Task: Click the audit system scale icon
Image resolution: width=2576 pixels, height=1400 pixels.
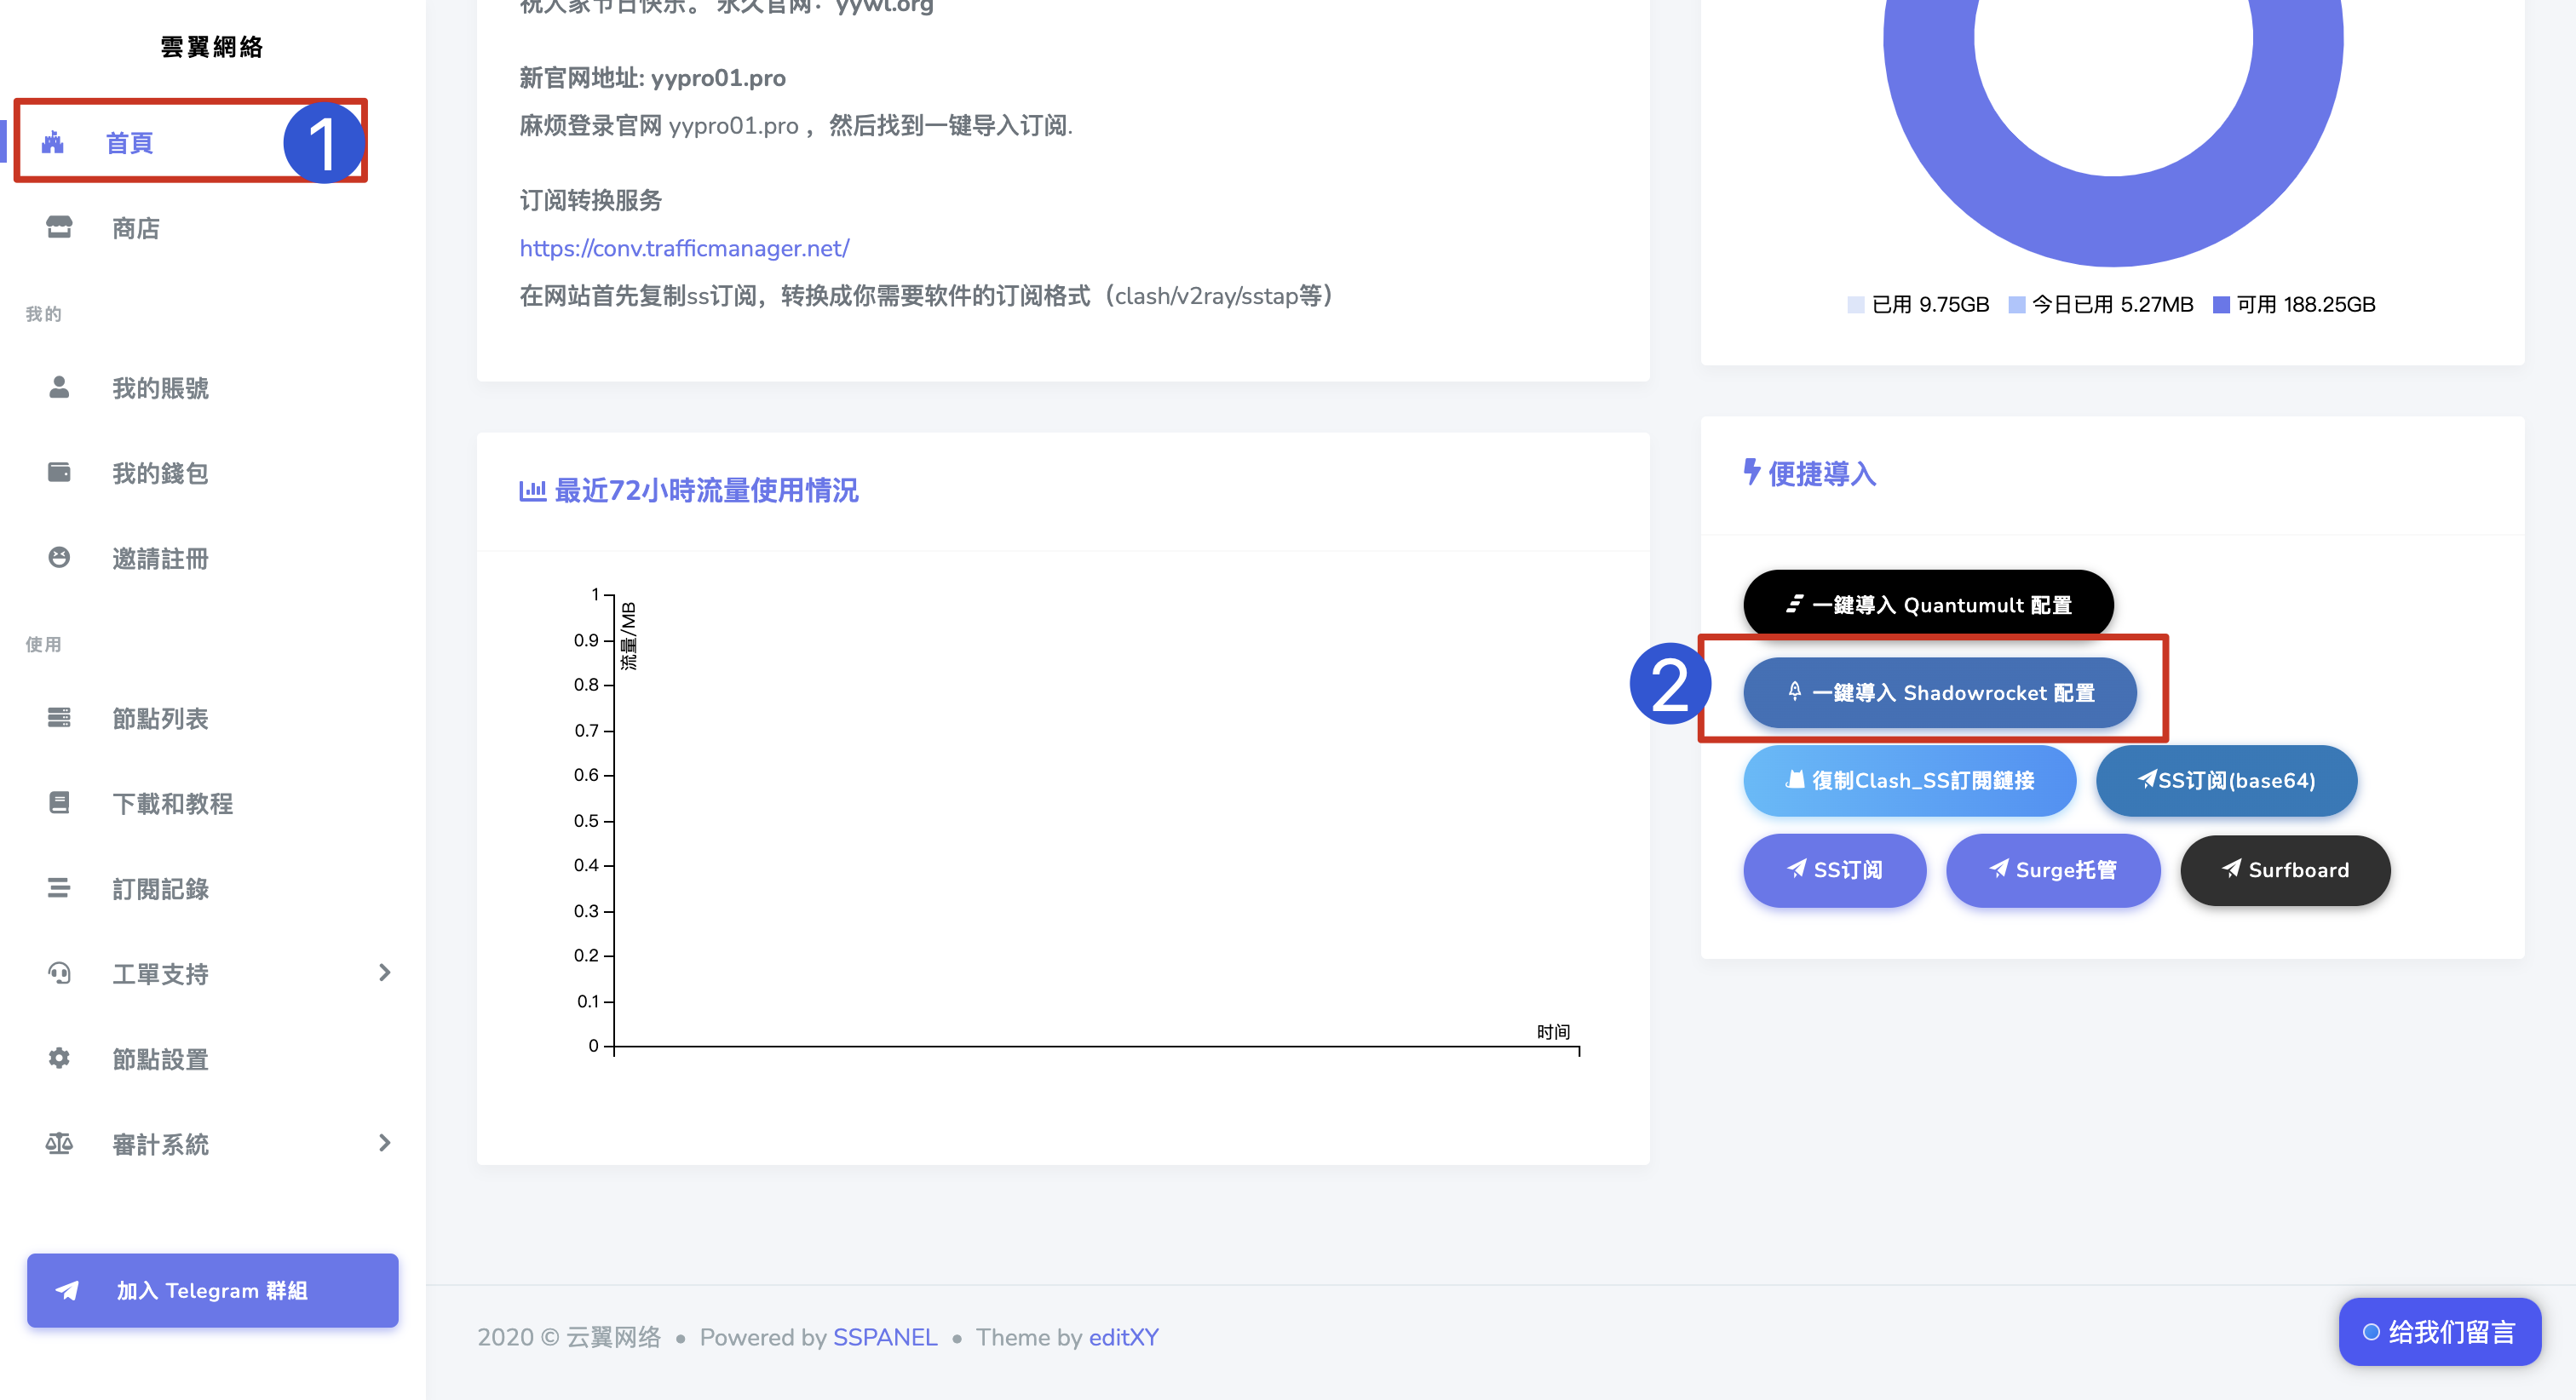Action: point(59,1143)
